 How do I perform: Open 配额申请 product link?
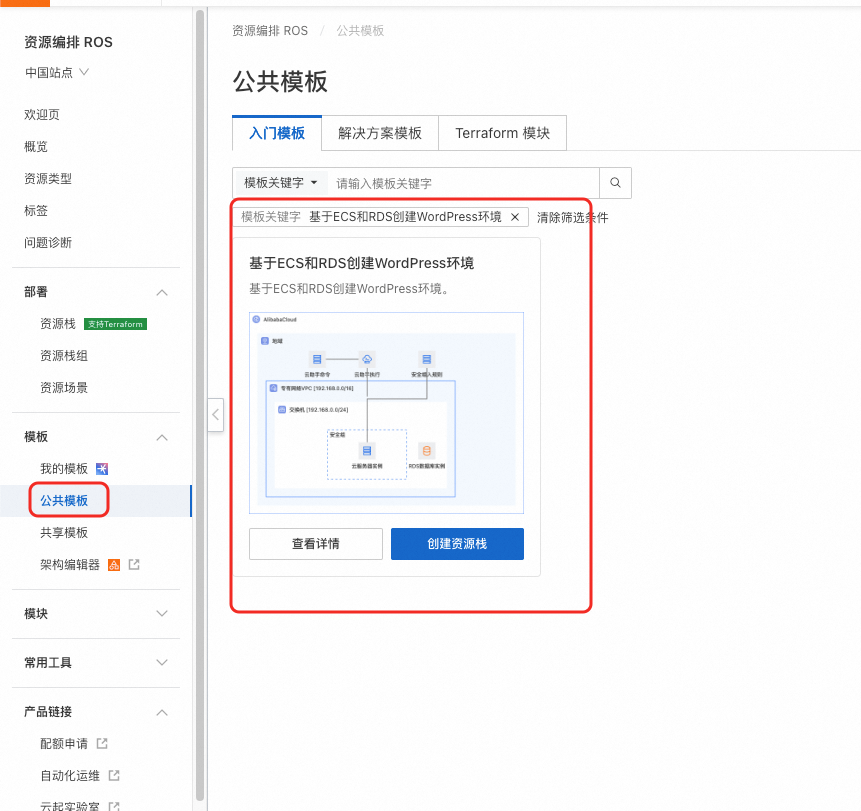pyautogui.click(x=64, y=743)
